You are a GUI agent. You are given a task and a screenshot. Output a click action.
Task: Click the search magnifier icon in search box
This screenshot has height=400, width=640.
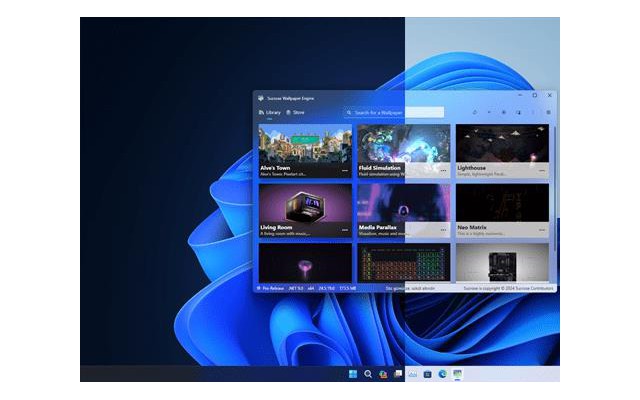(349, 113)
